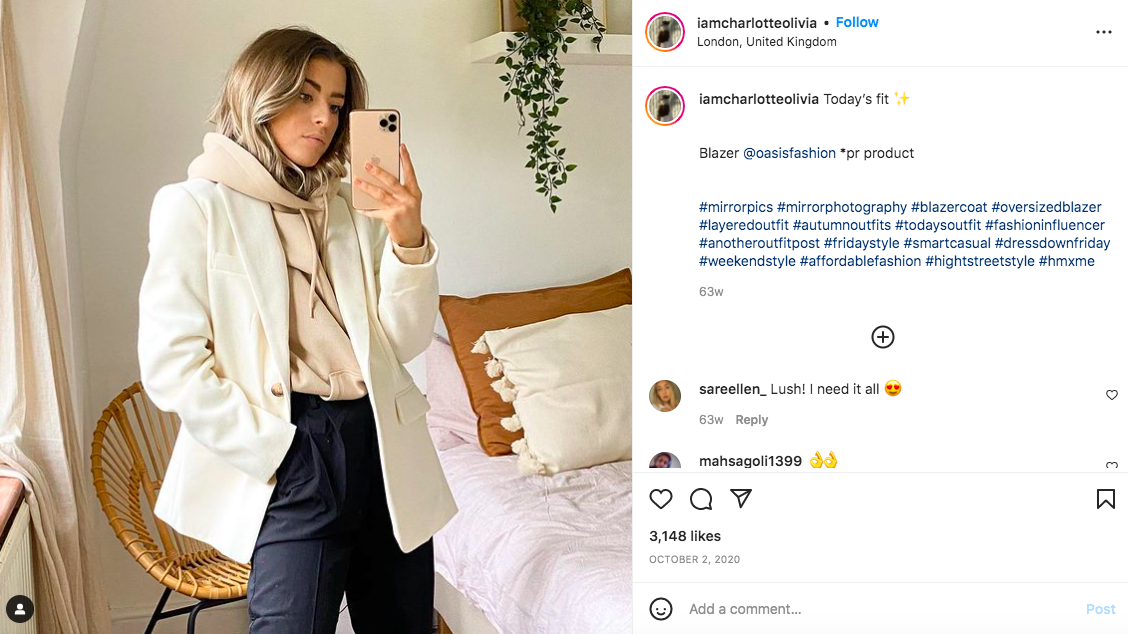
Task: Open the London, United Kingdom location link
Action: point(766,42)
